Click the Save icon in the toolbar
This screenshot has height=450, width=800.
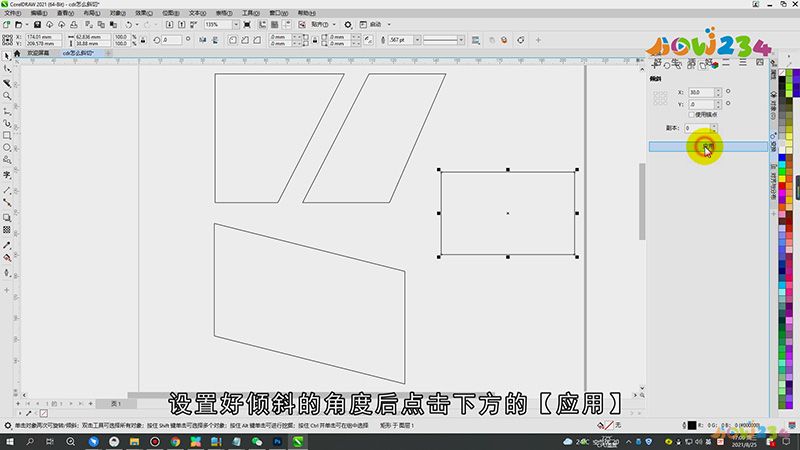tap(37, 24)
